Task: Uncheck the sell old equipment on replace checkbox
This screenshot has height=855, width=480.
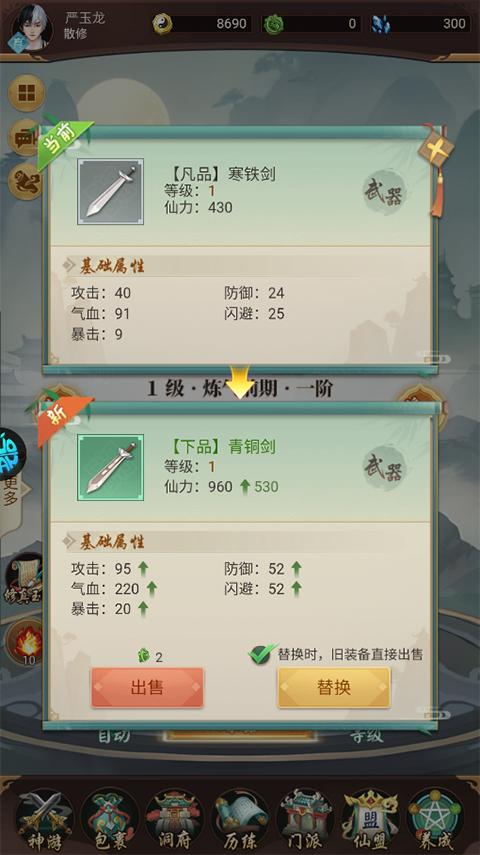Action: 262,654
